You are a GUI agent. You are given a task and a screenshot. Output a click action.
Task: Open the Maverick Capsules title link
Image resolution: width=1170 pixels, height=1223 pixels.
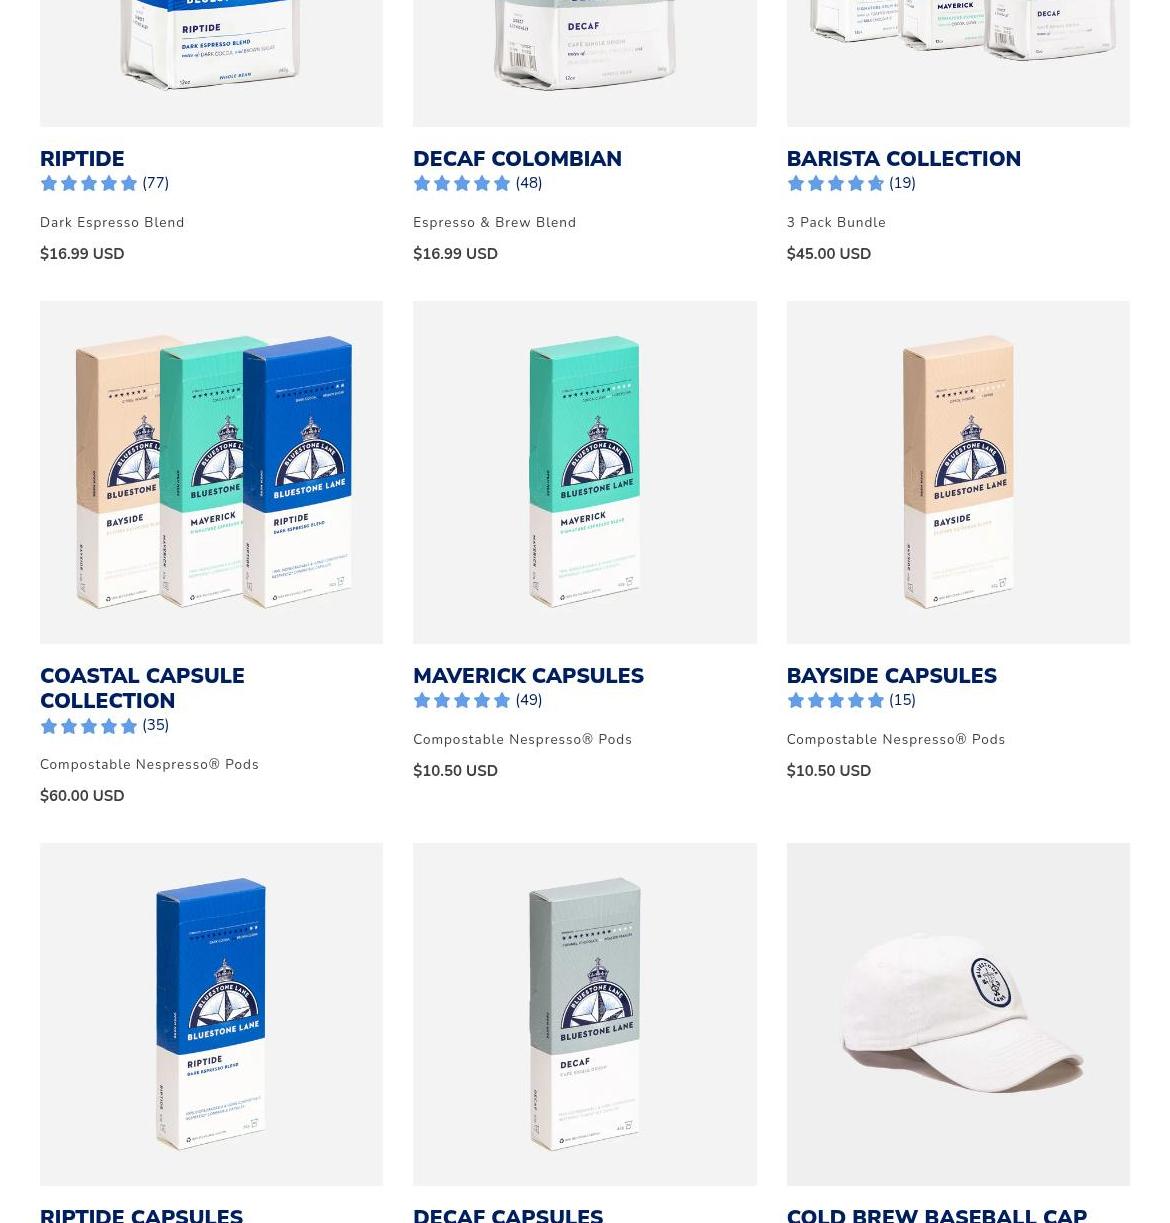coord(528,676)
